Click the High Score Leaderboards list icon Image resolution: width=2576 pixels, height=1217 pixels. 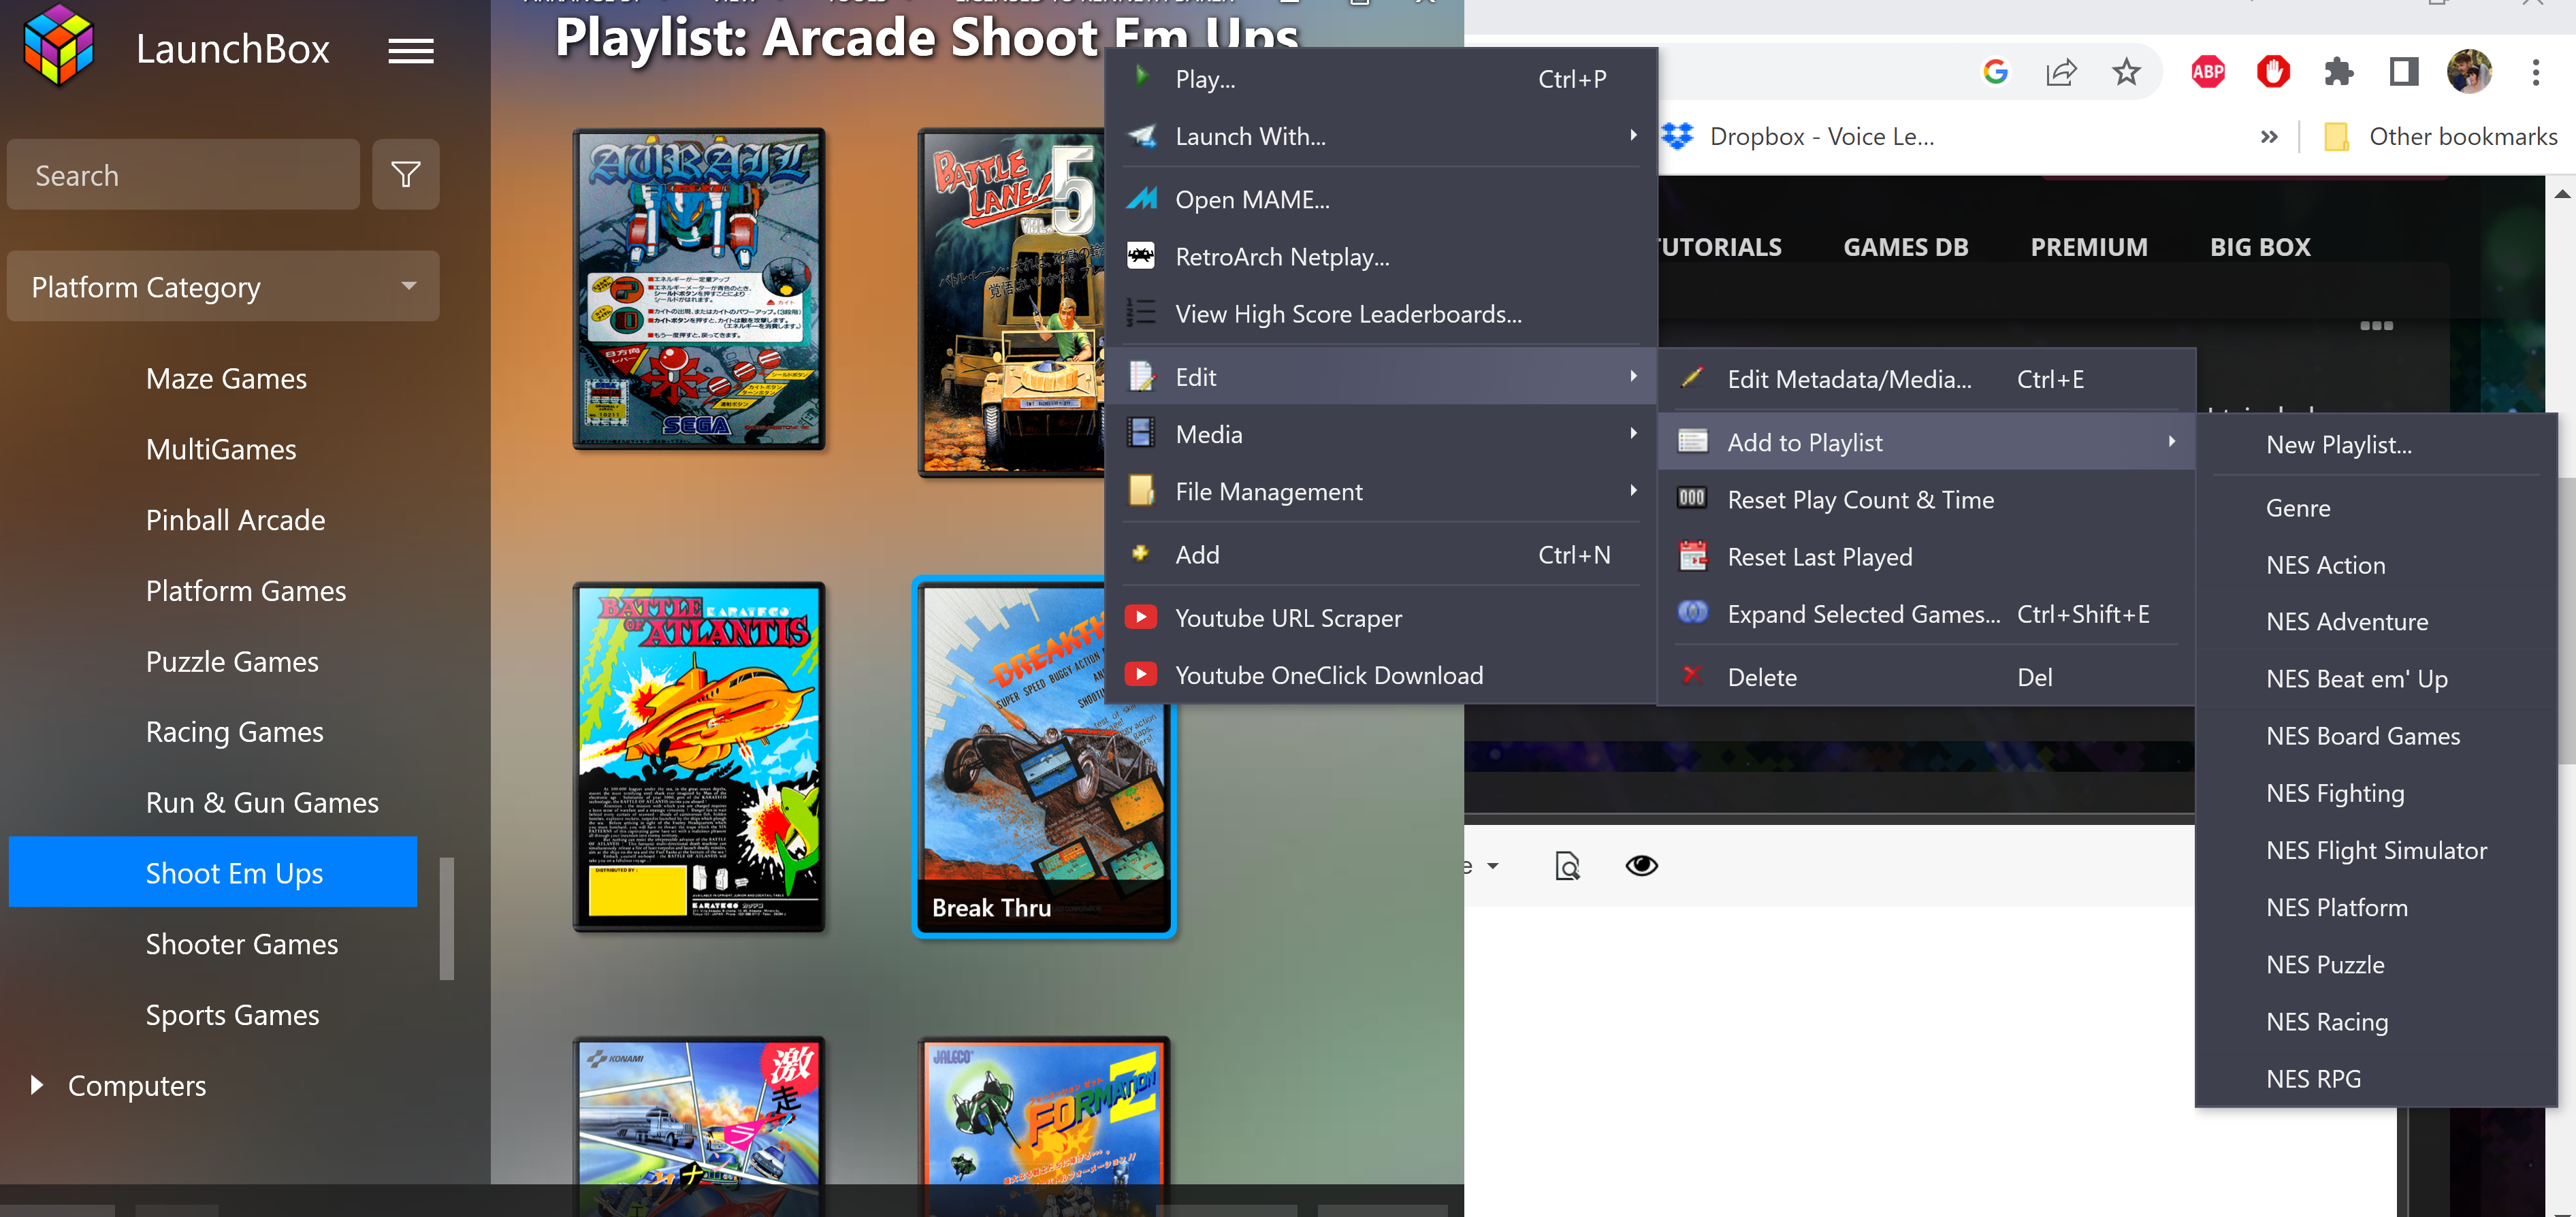tap(1141, 313)
